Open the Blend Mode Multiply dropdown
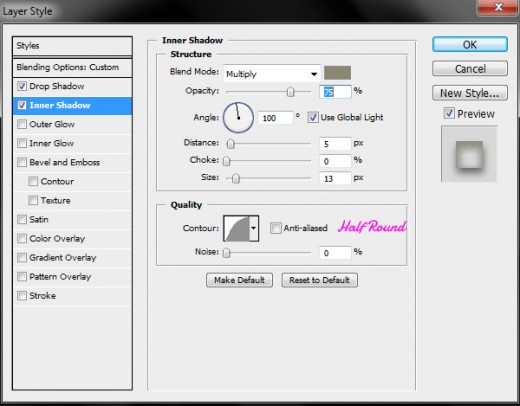This screenshot has width=520, height=406. click(272, 74)
